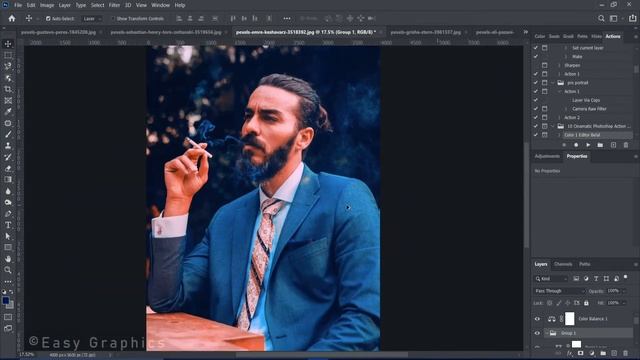The width and height of the screenshot is (640, 360).
Task: Open the Fill value dropdown arrow
Action: pyautogui.click(x=624, y=303)
